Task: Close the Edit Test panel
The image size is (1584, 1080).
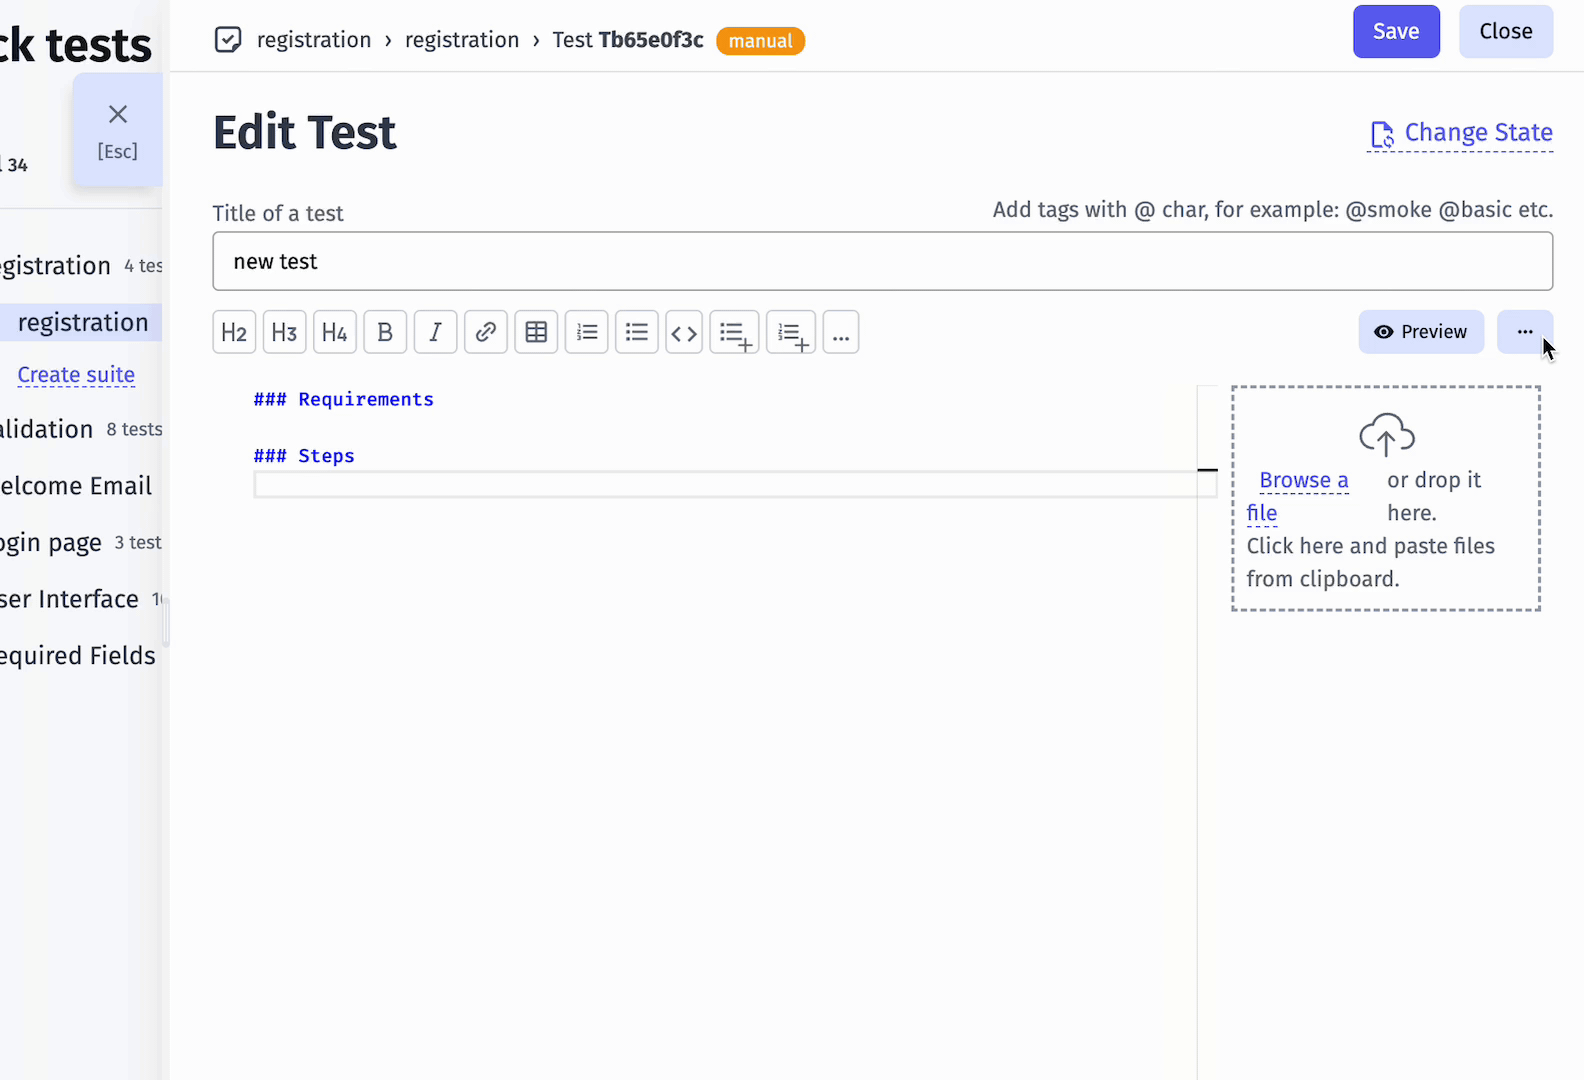Action: click(1506, 31)
